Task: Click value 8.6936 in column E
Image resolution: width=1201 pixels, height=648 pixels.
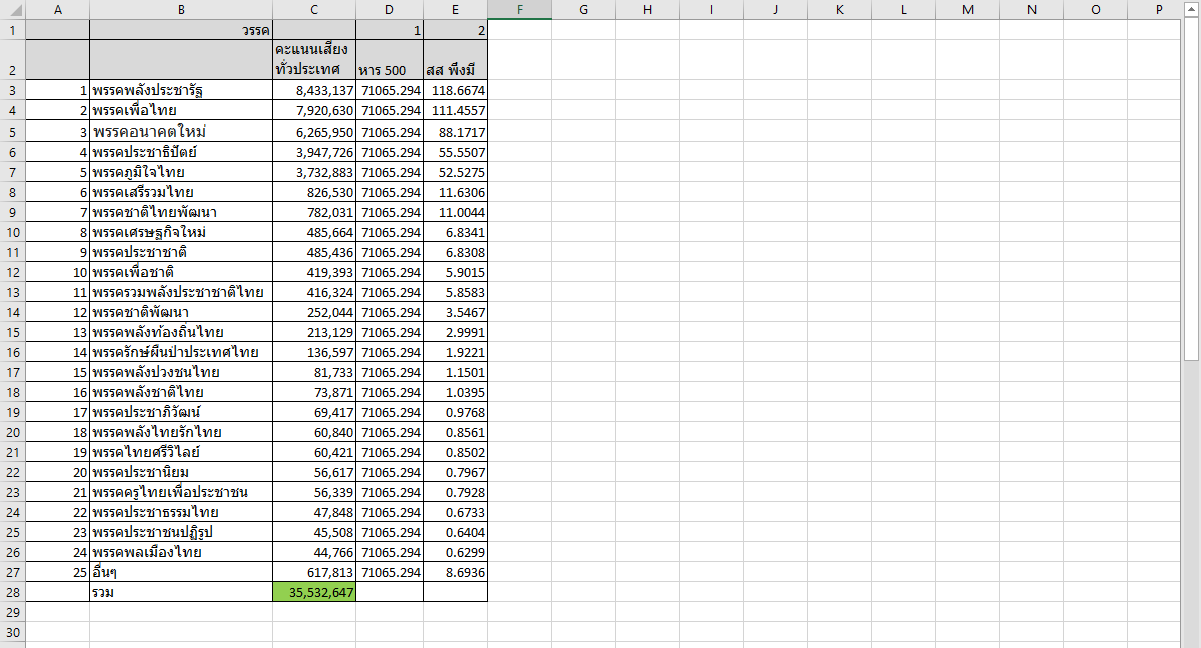Action: tap(455, 571)
